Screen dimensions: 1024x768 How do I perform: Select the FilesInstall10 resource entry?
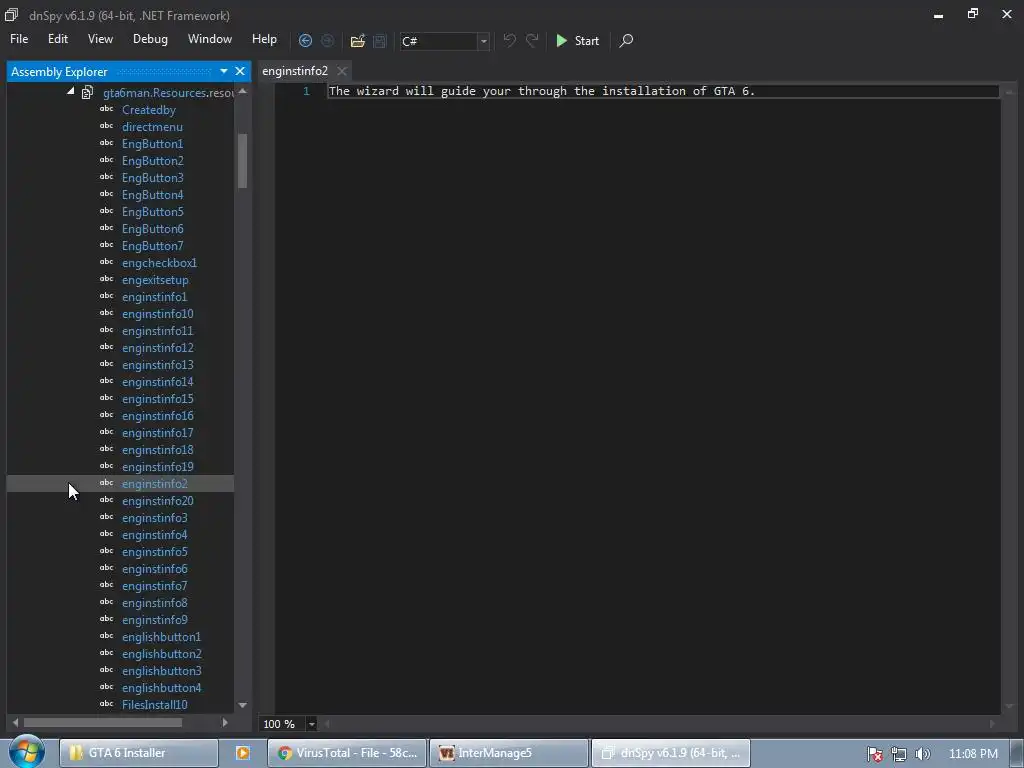[x=154, y=704]
